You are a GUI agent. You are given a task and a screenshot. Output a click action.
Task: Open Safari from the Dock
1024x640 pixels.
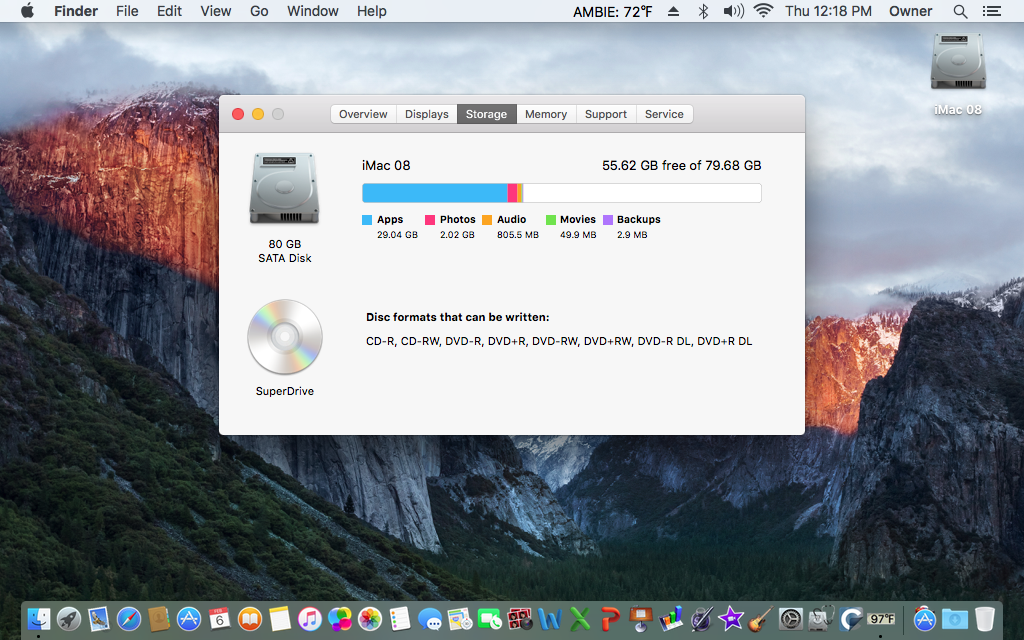click(x=129, y=618)
